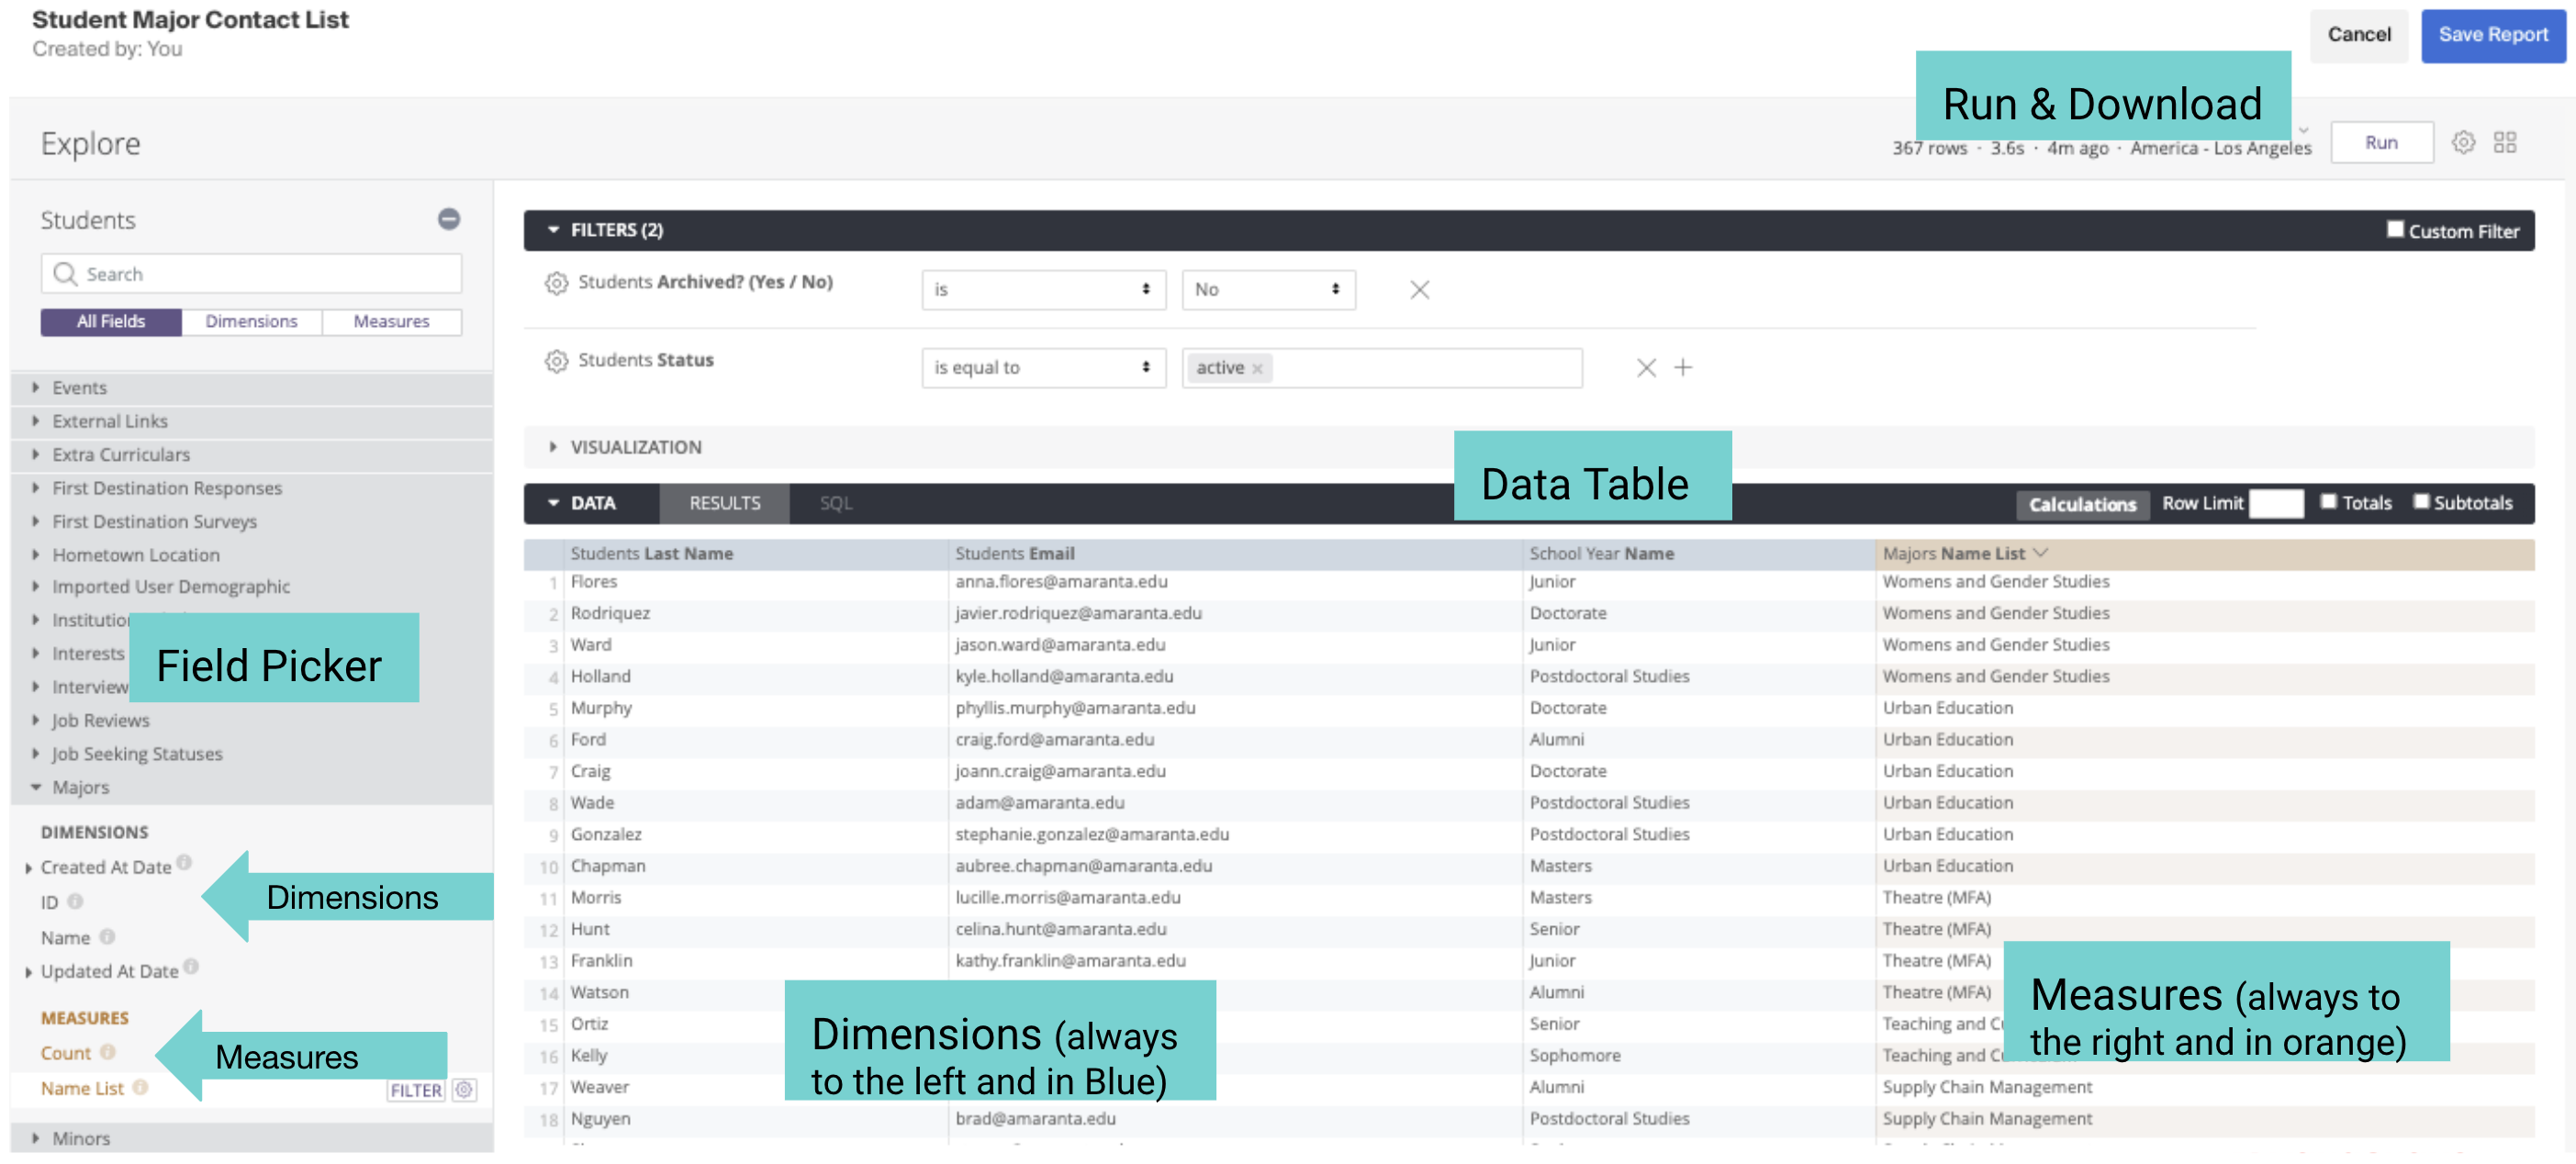Show info for Created At Date

click(184, 862)
